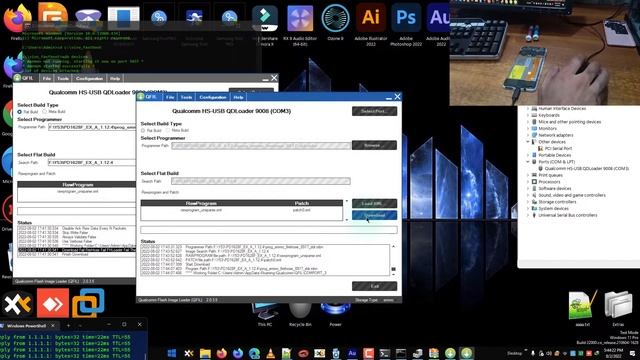This screenshot has width=640, height=360.
Task: Open the terminal icon on taskbar
Action: pyautogui.click(x=384, y=353)
